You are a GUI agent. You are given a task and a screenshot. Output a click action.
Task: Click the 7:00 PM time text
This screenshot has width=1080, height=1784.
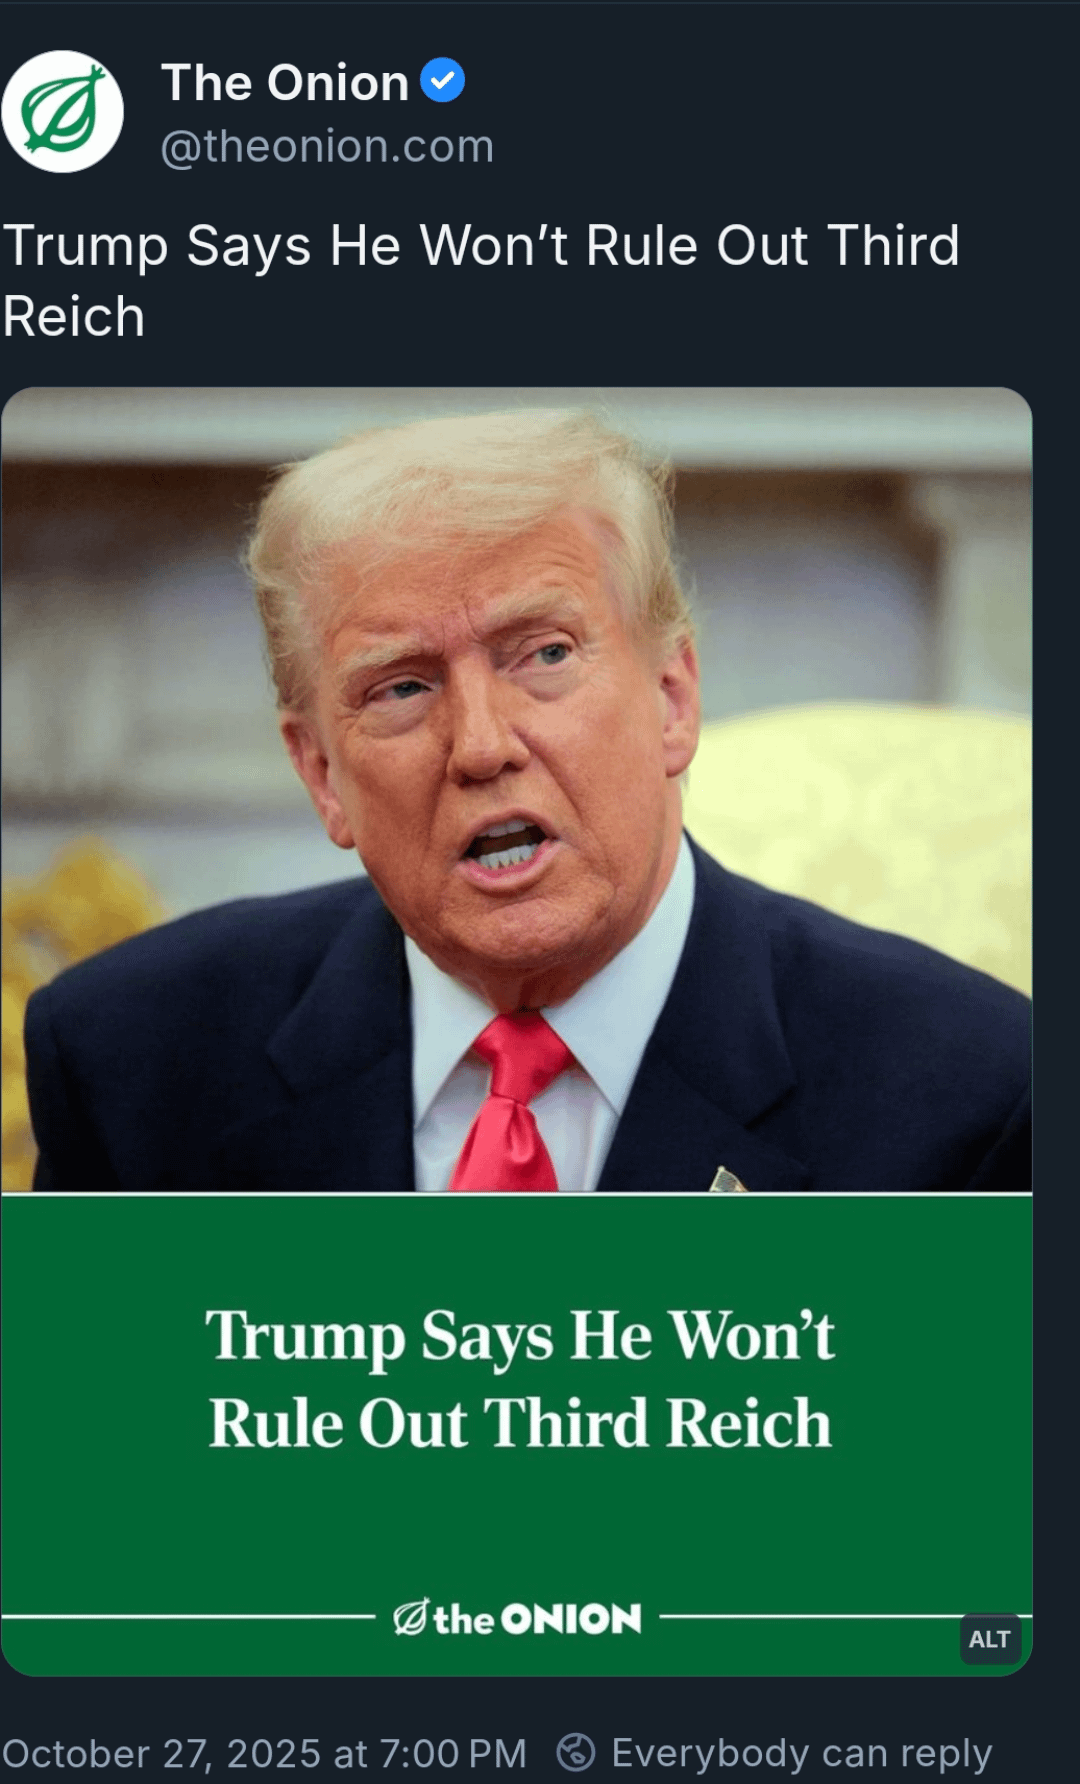tap(453, 1753)
